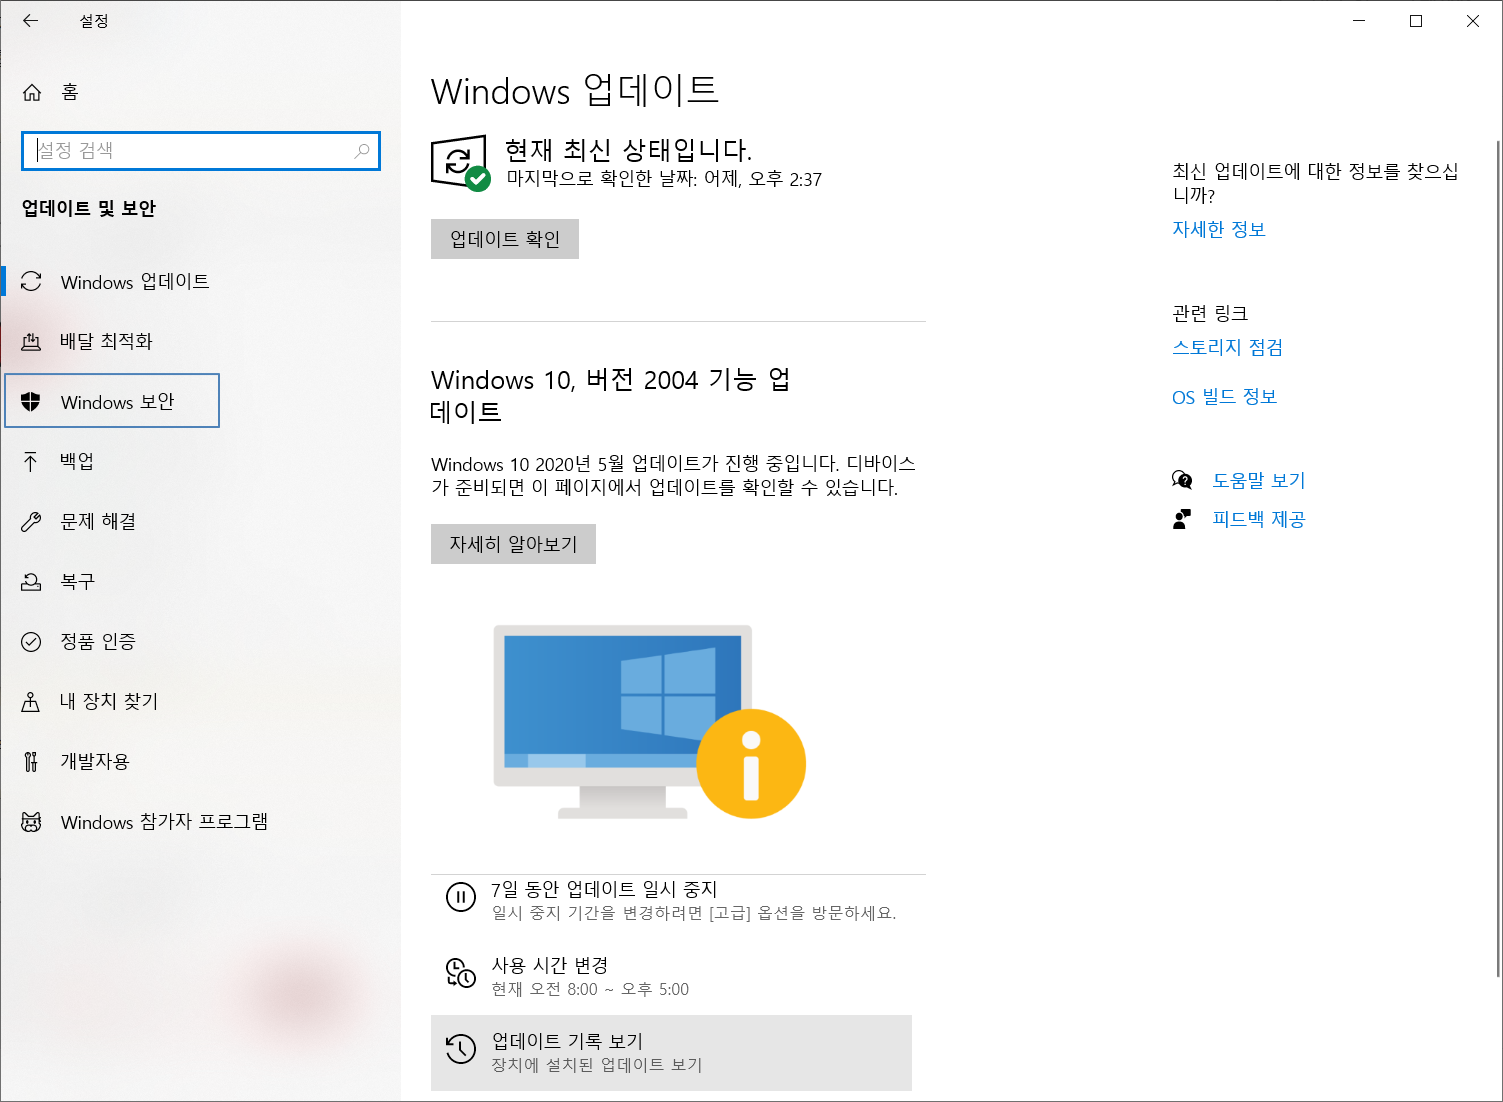The height and width of the screenshot is (1102, 1503).
Task: Minimize the 설정 window
Action: coord(1359,21)
